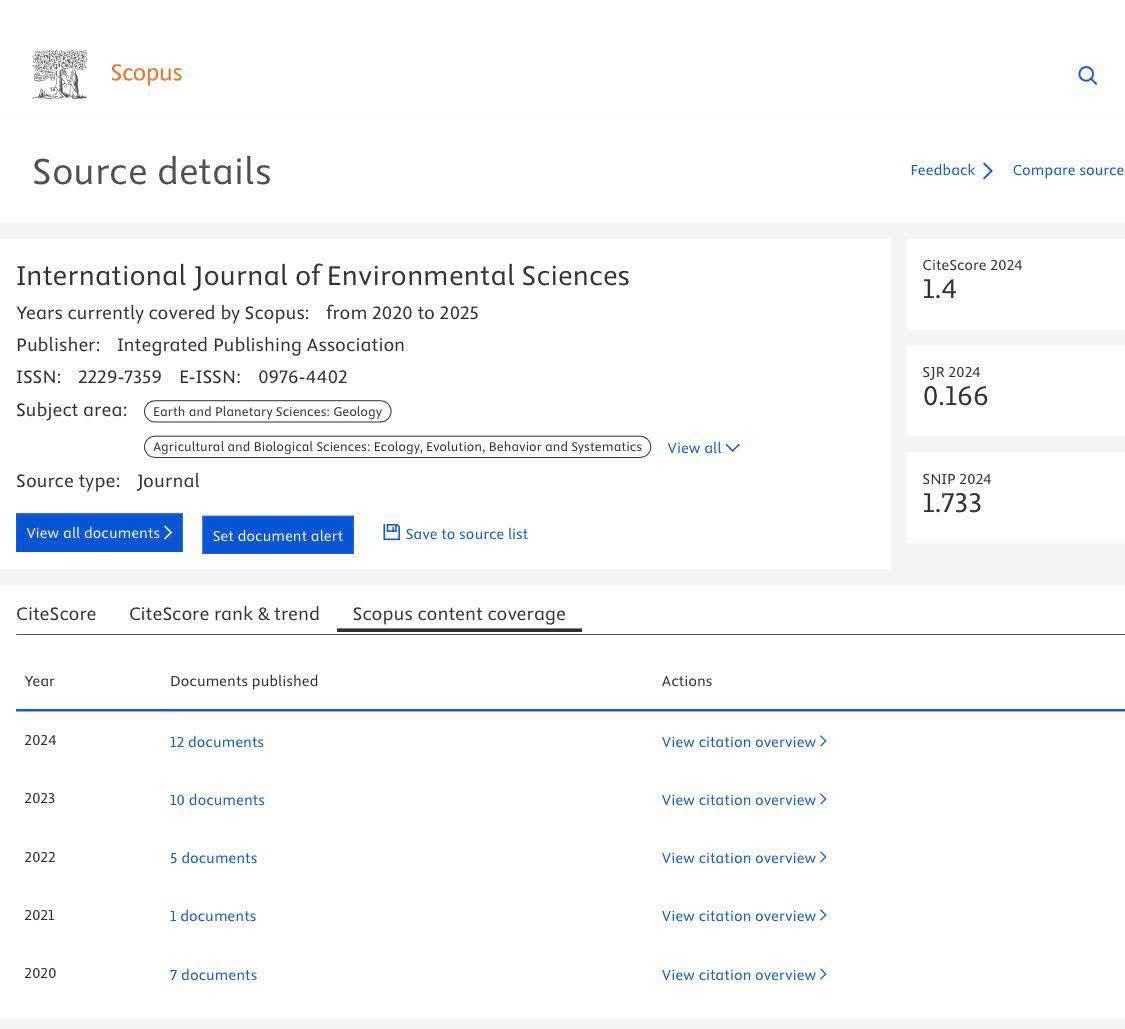Image resolution: width=1125 pixels, height=1029 pixels.
Task: Open Compare sources page
Action: click(1067, 170)
